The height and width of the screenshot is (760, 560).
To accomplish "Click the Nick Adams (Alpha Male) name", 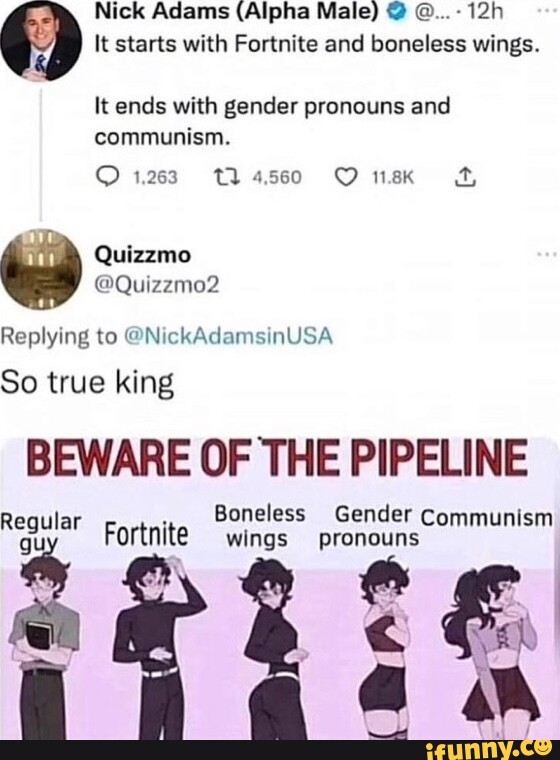I will click(236, 12).
